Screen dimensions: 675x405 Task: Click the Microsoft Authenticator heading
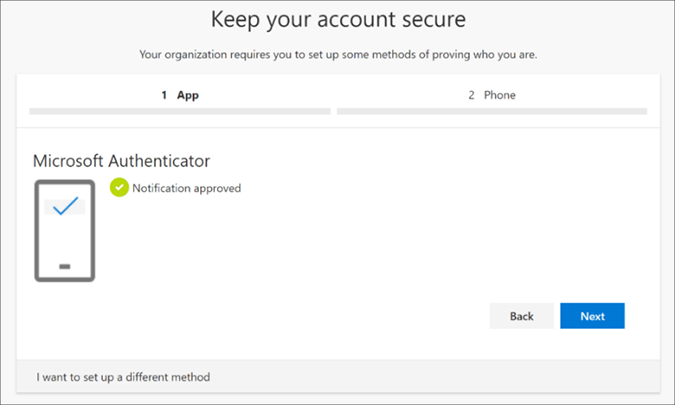(x=121, y=161)
